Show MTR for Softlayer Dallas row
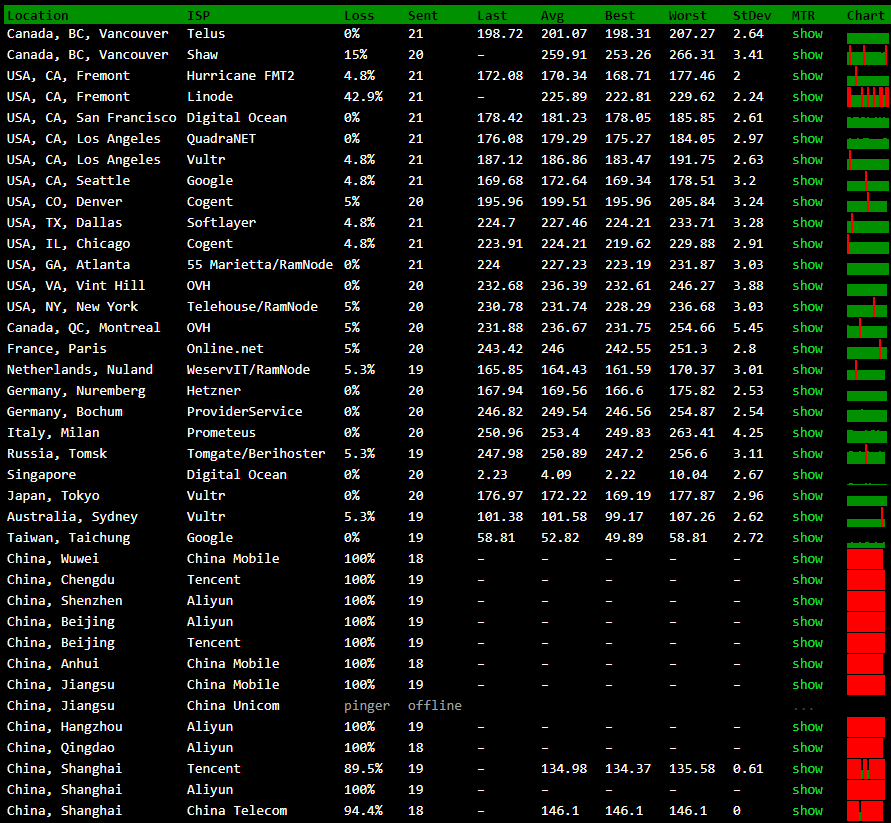Viewport: 891px width, 823px height. click(x=807, y=223)
